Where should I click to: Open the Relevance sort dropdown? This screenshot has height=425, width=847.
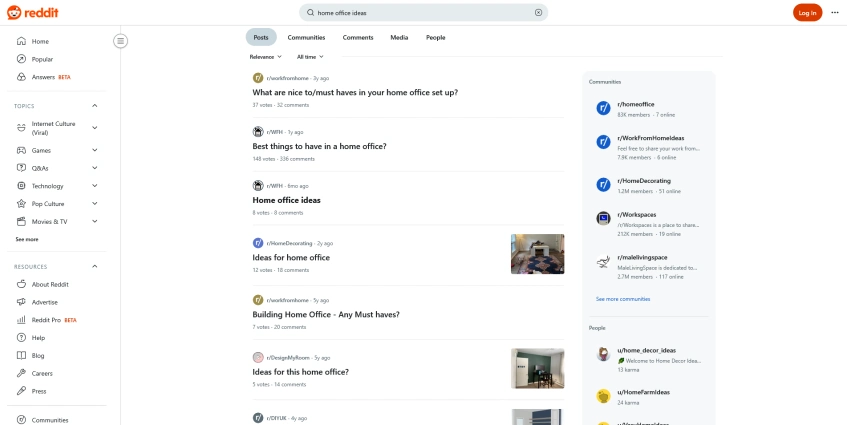(x=265, y=57)
